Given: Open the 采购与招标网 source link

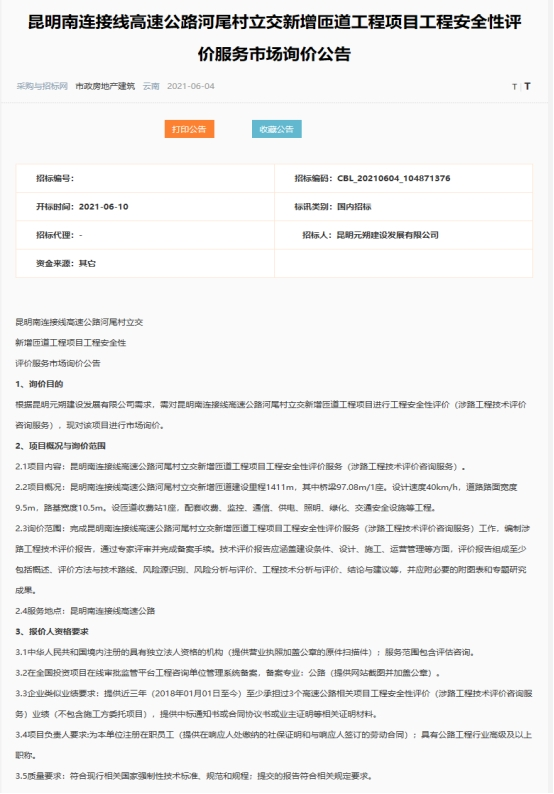Looking at the screenshot, I should pos(42,86).
